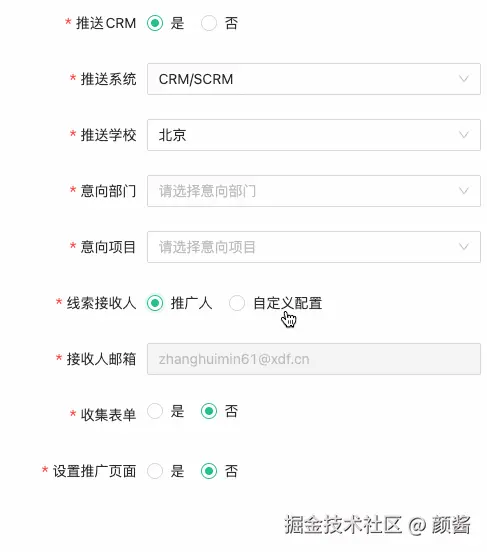Select 否 for 设置推广页面

[209, 471]
